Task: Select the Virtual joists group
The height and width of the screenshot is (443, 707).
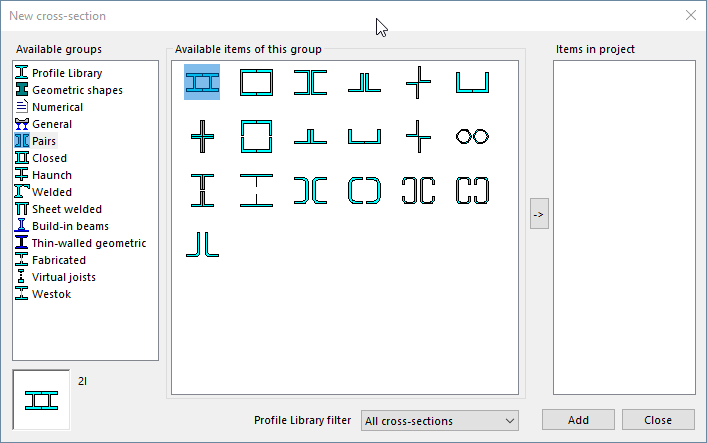Action: point(64,277)
